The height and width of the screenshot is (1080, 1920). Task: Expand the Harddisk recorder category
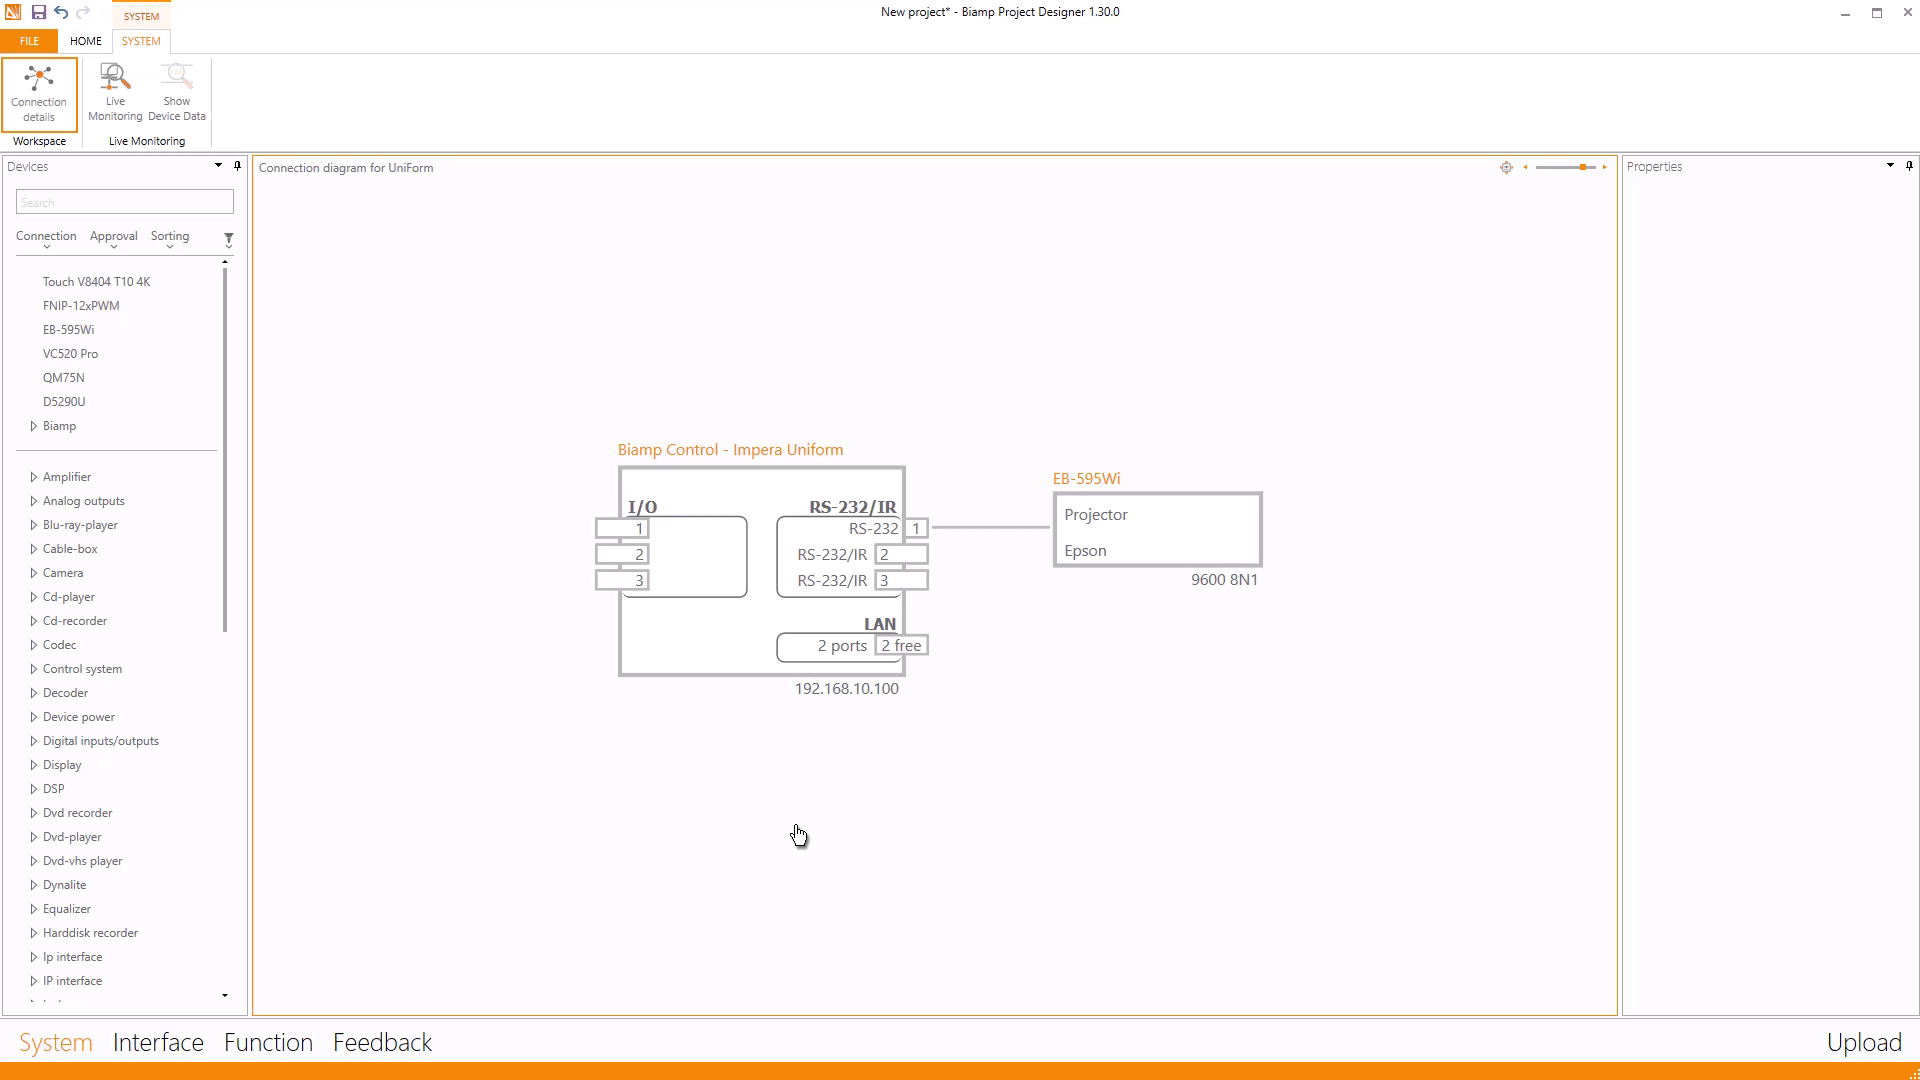coord(34,933)
